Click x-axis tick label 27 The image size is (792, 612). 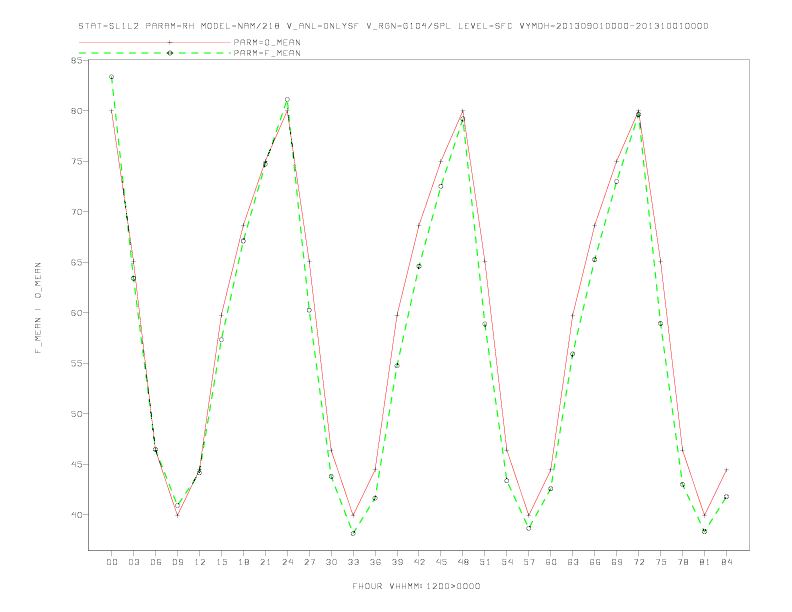(x=309, y=562)
